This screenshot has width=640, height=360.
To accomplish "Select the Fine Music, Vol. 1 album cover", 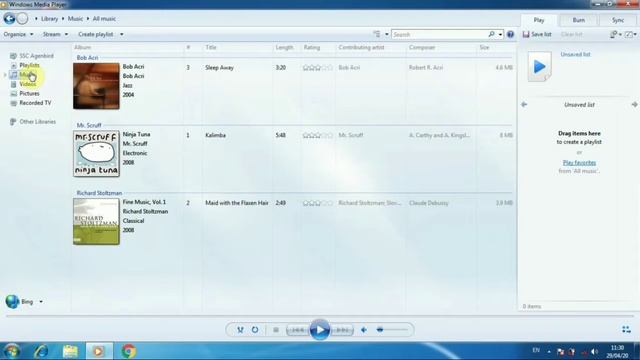I will point(96,222).
